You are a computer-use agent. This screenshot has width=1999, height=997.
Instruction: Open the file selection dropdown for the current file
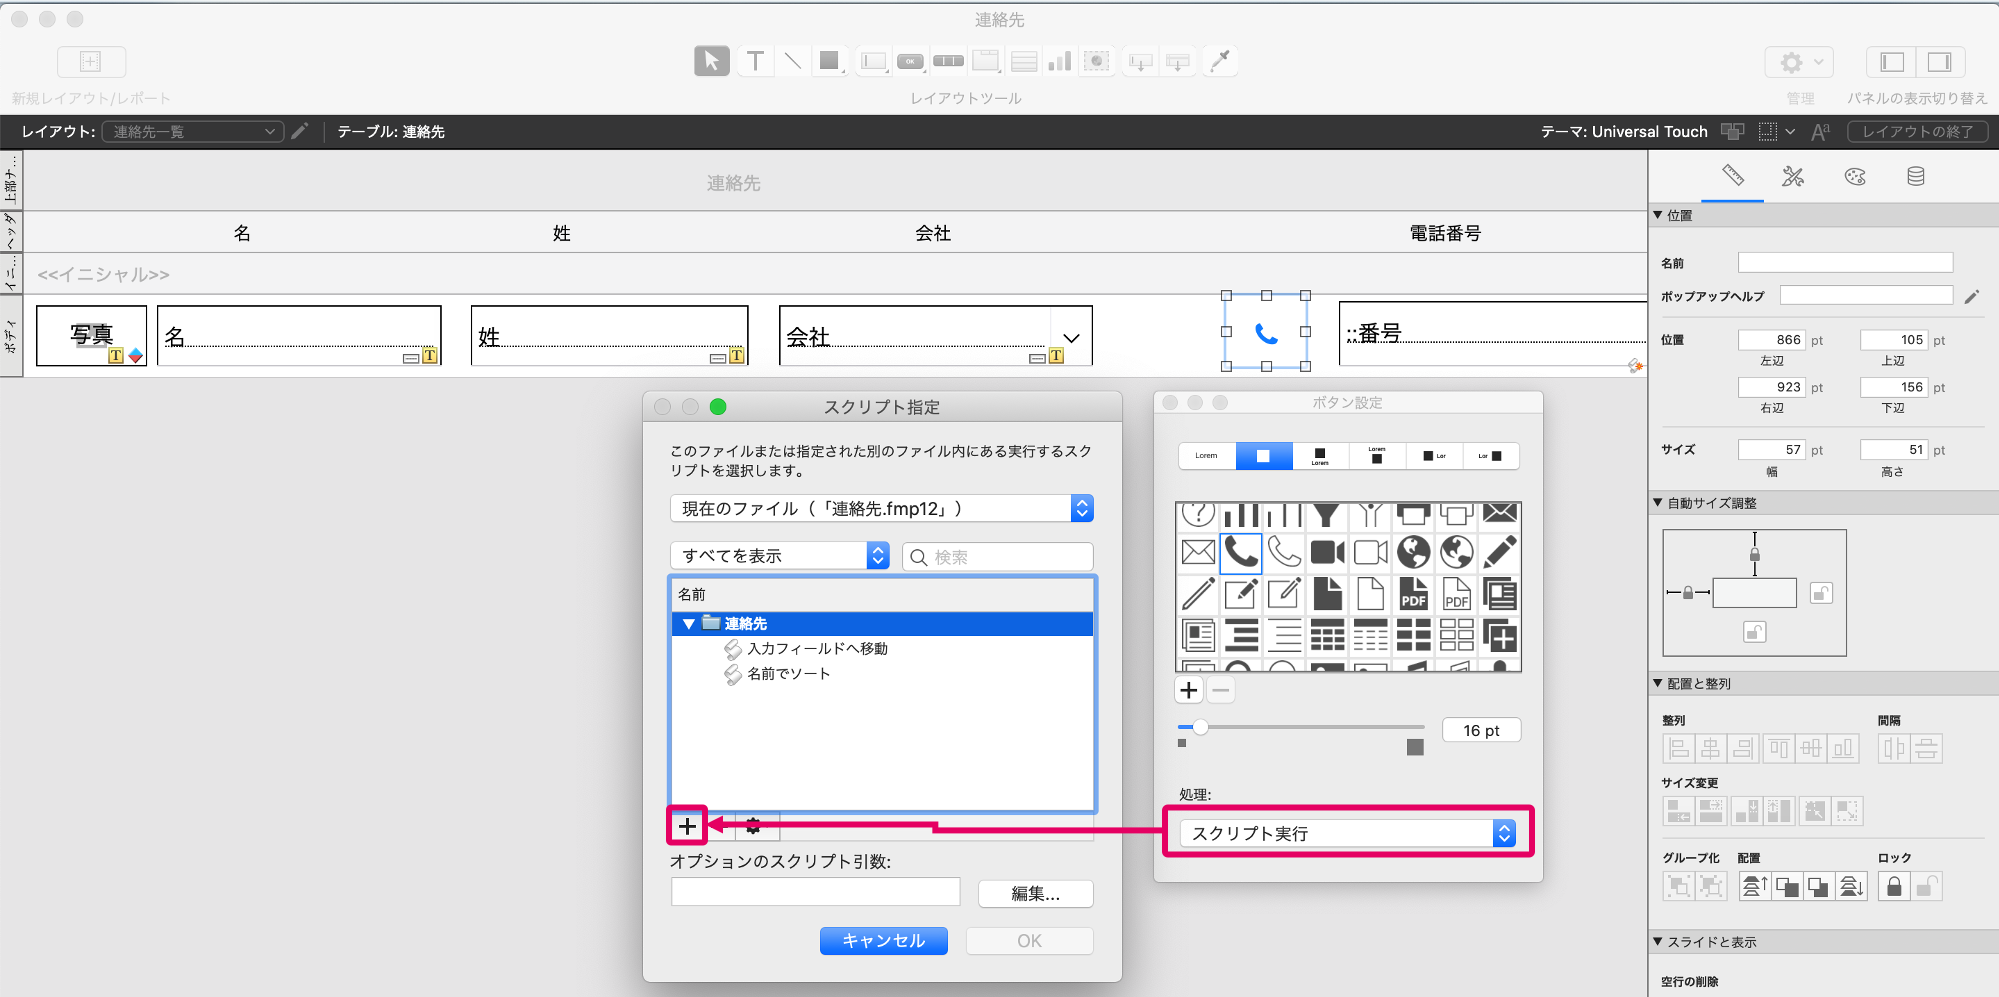point(881,508)
